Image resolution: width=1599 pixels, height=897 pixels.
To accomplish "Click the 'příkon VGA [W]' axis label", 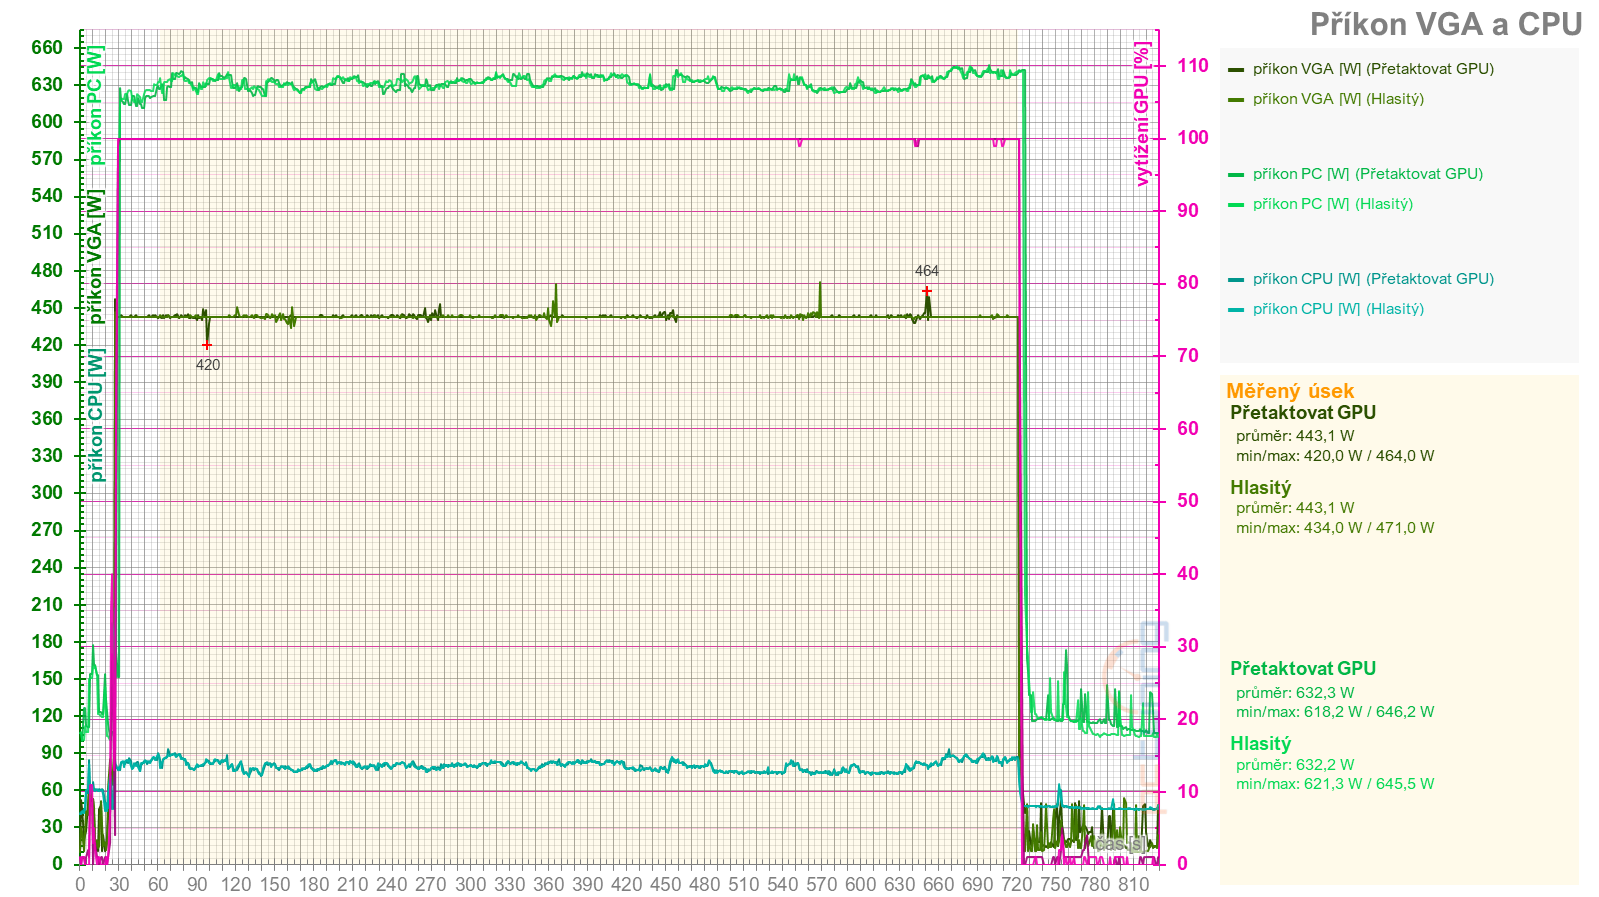I will click(95, 256).
